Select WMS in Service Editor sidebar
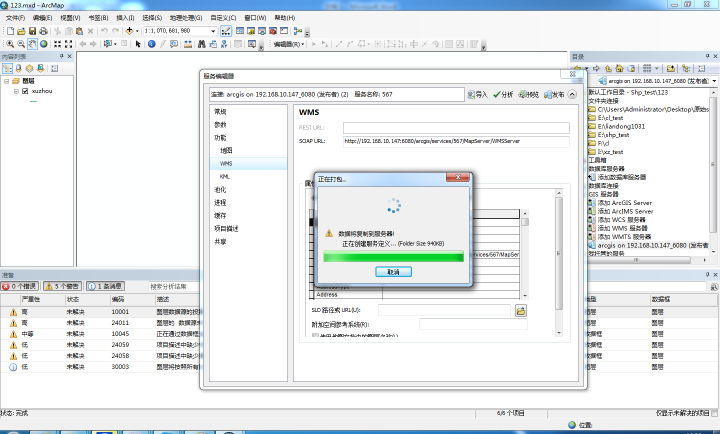Viewport: 720px width, 434px height. pos(248,163)
